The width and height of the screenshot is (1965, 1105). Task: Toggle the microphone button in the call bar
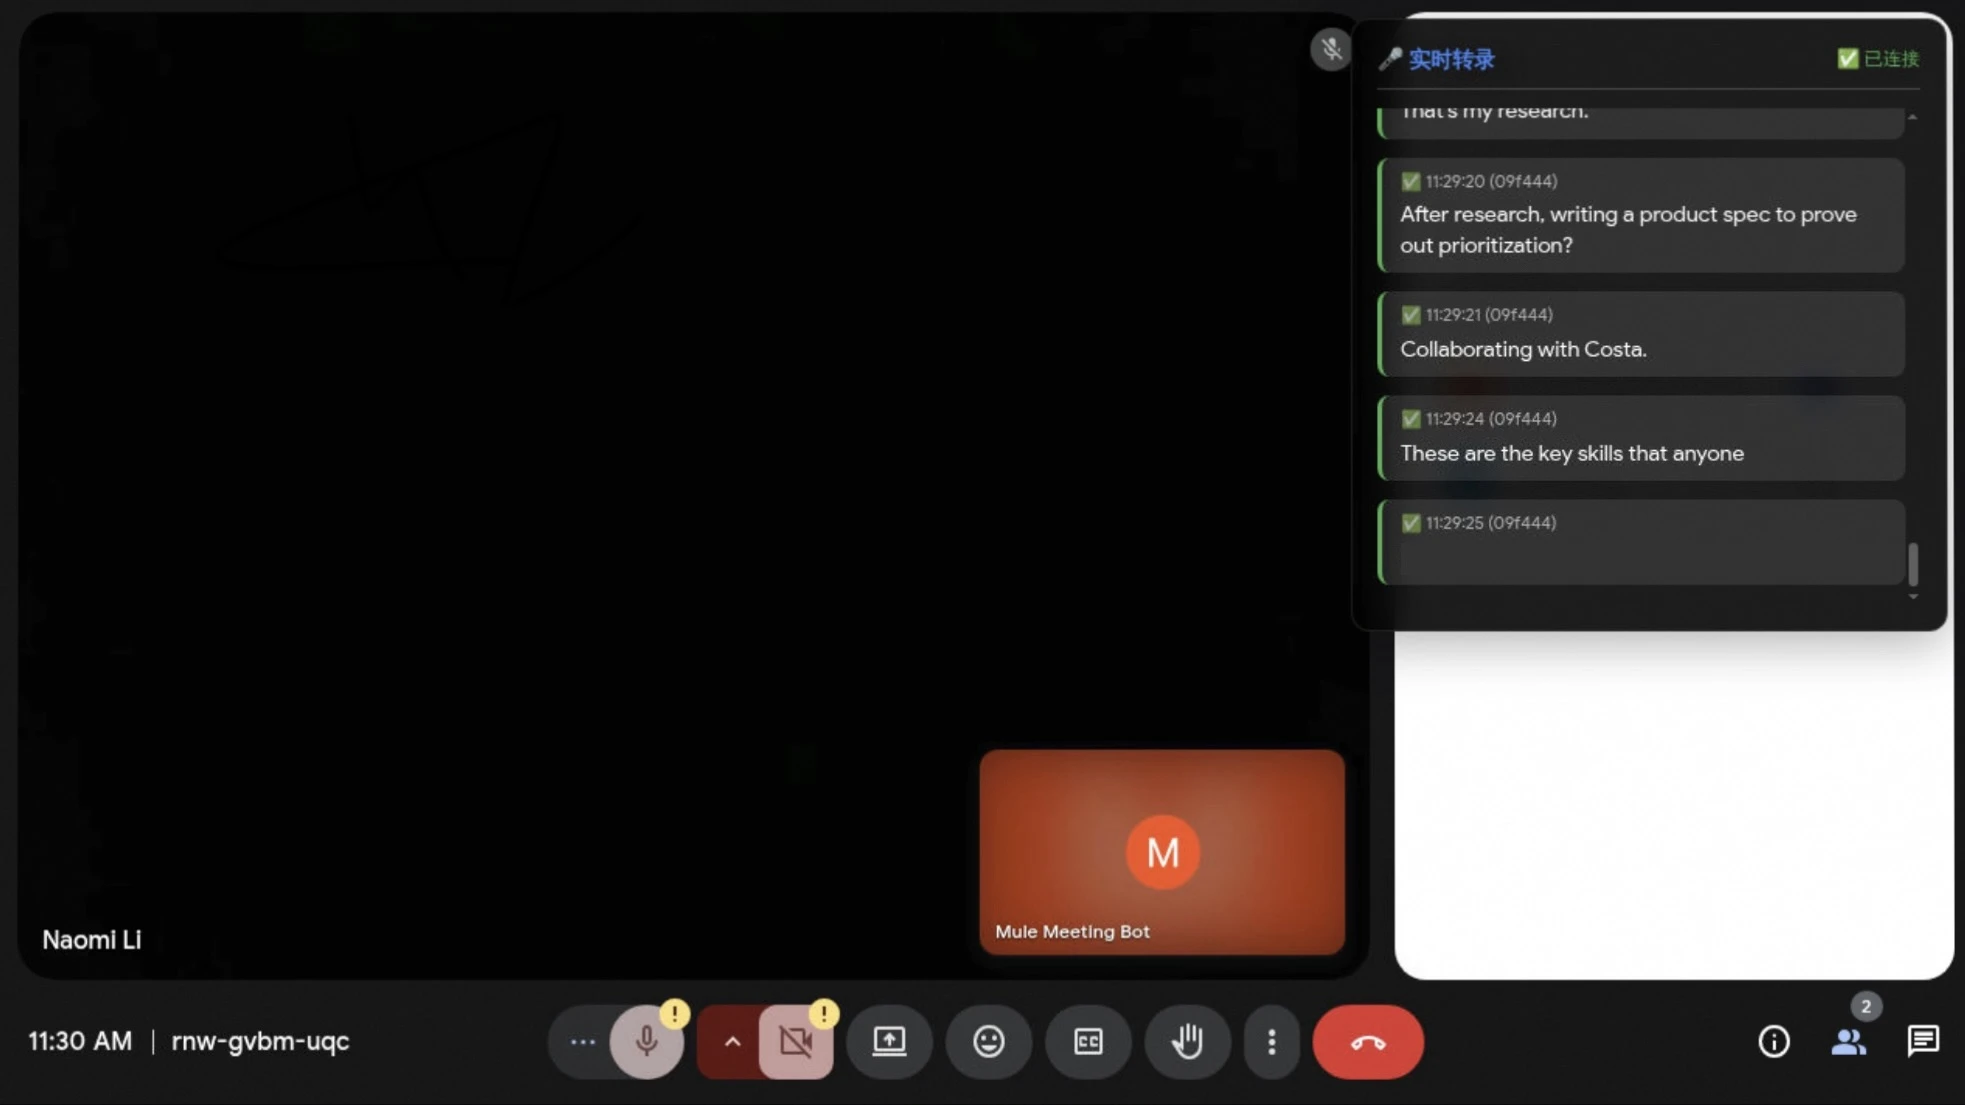[647, 1042]
